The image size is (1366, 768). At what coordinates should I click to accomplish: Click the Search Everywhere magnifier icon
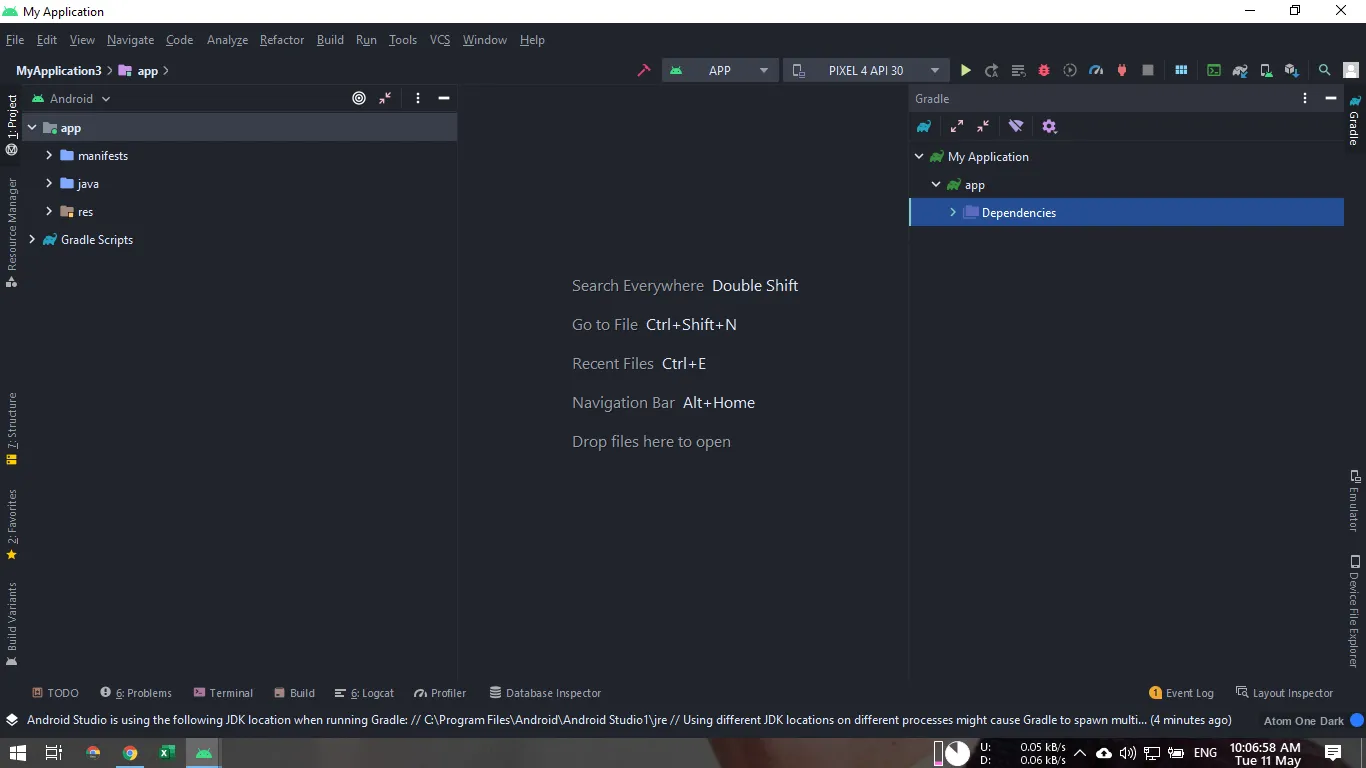click(1325, 70)
